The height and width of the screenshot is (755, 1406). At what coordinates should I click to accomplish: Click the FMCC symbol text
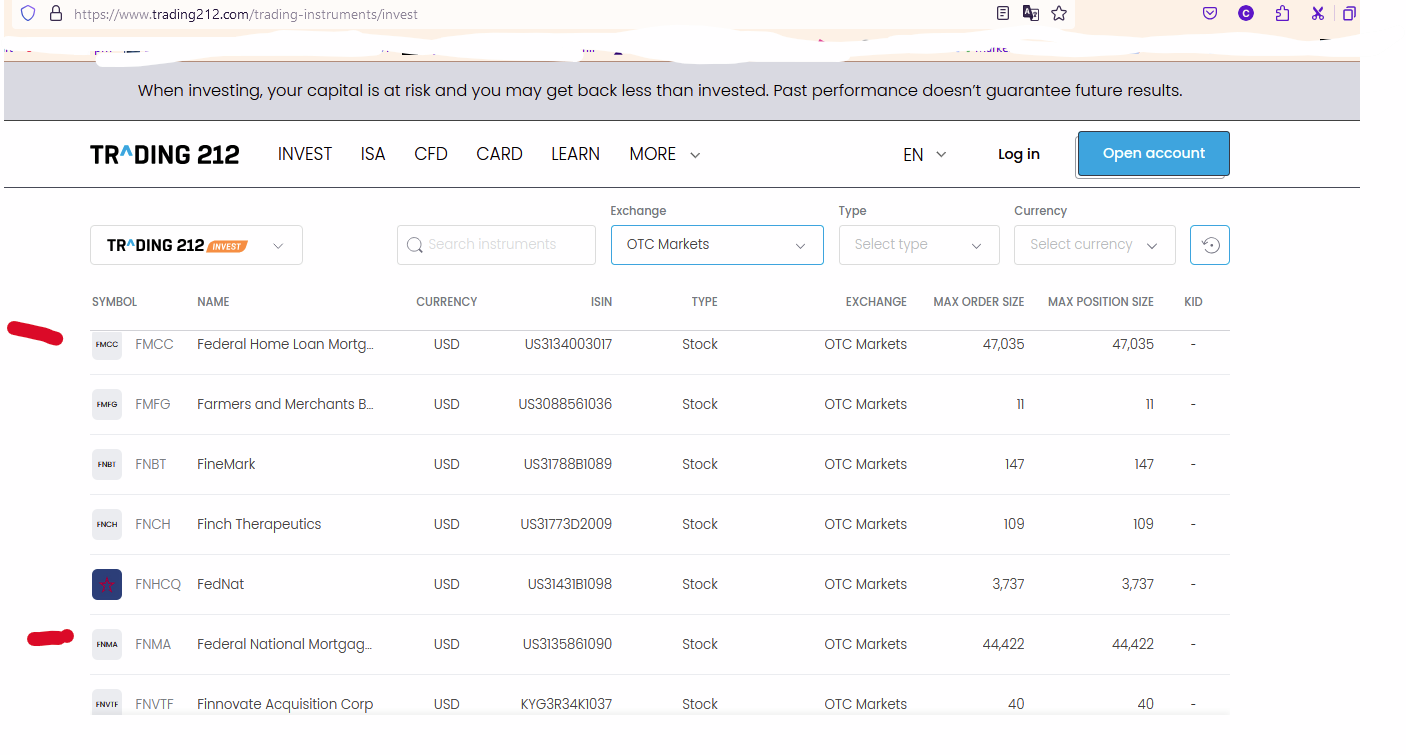point(154,344)
